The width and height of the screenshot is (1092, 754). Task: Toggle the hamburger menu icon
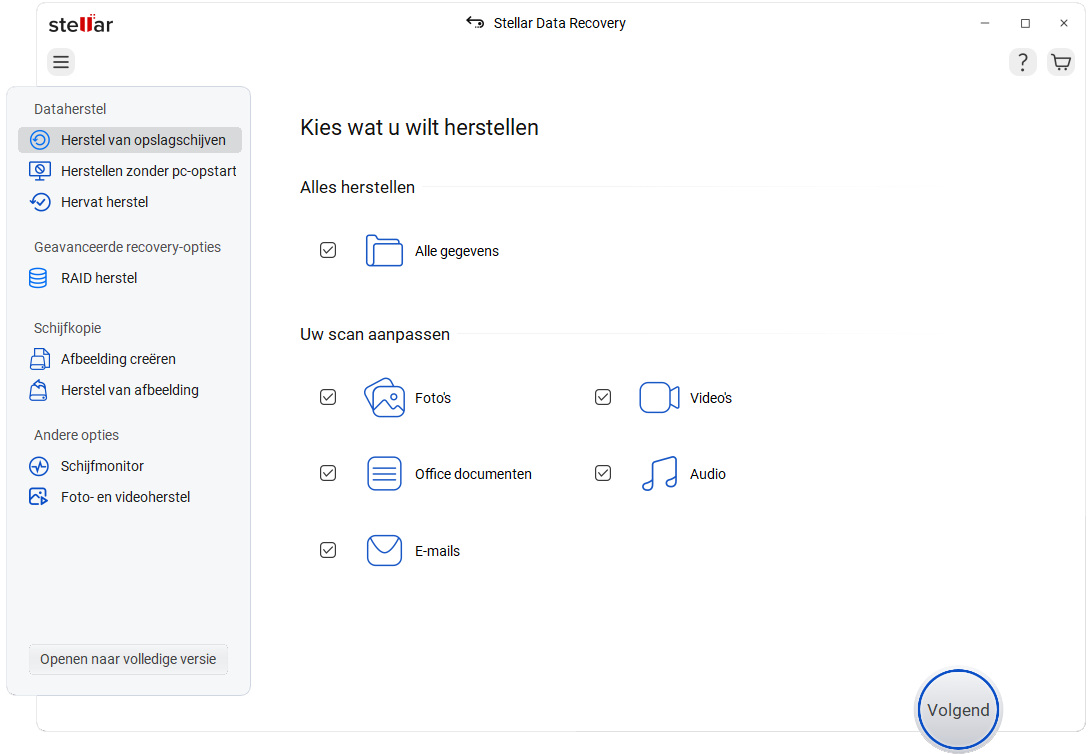[61, 62]
